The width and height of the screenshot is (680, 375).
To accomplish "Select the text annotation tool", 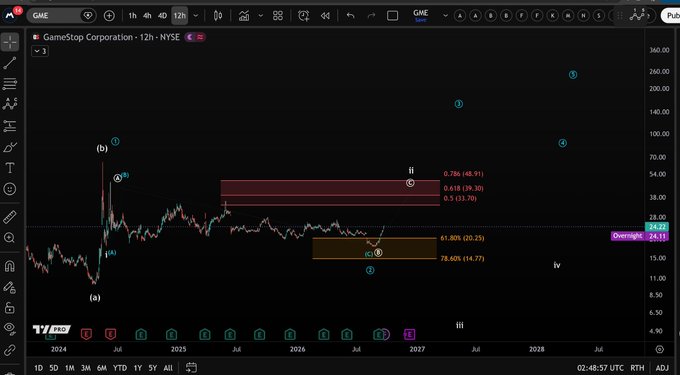I will (10, 168).
